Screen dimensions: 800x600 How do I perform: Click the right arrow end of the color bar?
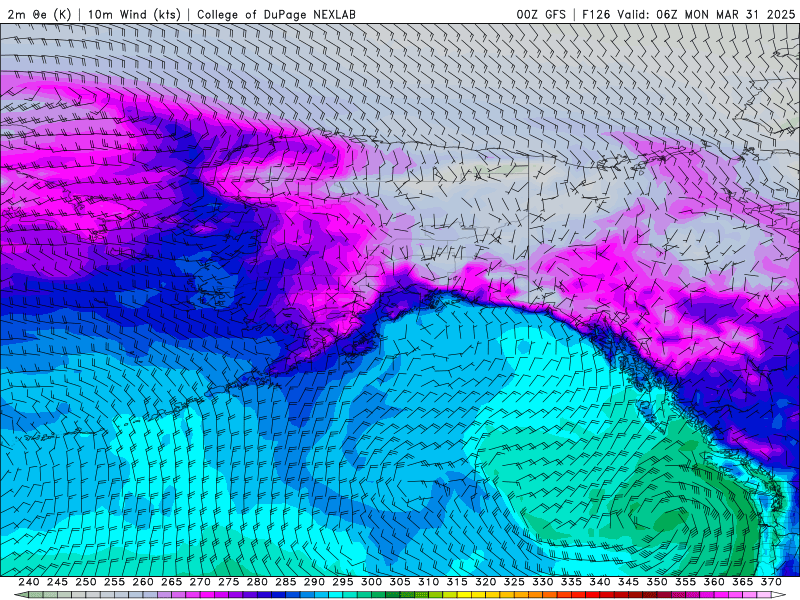point(780,595)
